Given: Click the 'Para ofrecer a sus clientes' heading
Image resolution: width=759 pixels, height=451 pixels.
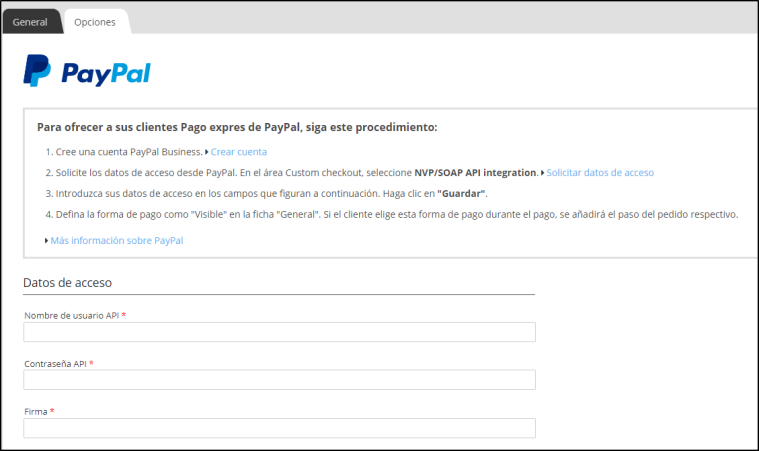Looking at the screenshot, I should [x=237, y=127].
